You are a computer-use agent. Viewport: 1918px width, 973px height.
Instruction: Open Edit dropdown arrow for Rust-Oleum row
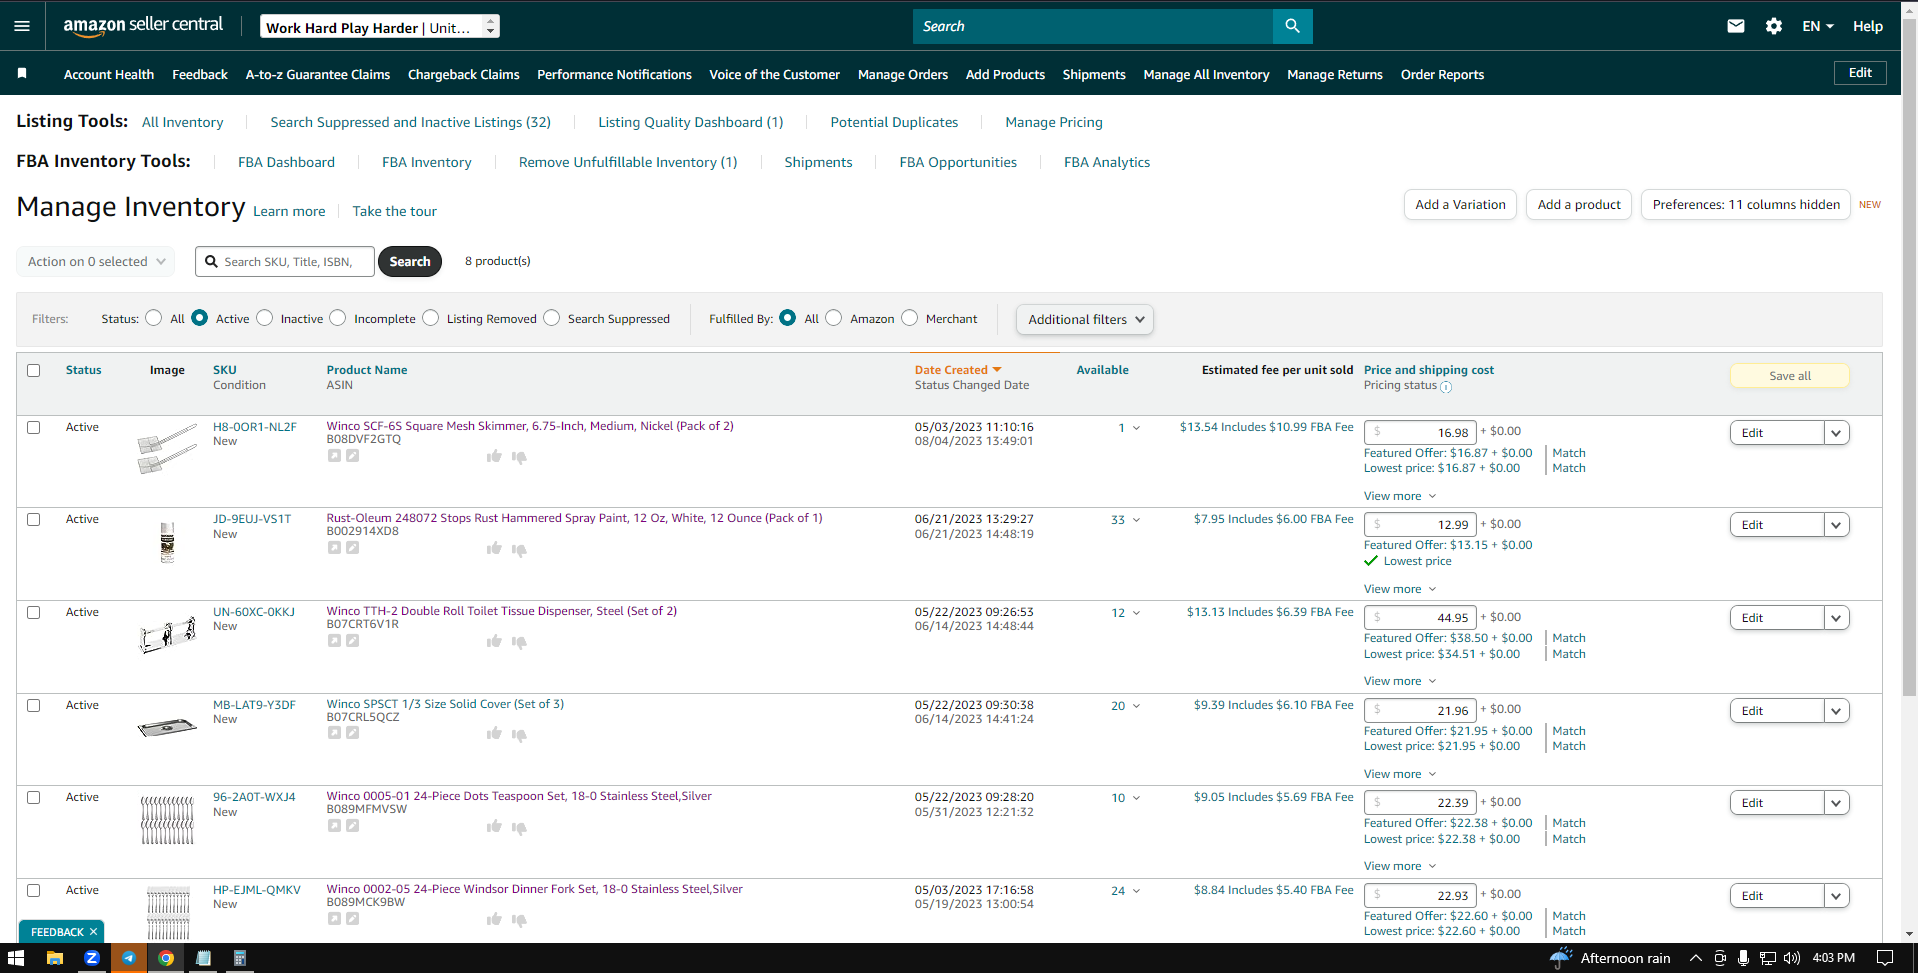tap(1836, 525)
